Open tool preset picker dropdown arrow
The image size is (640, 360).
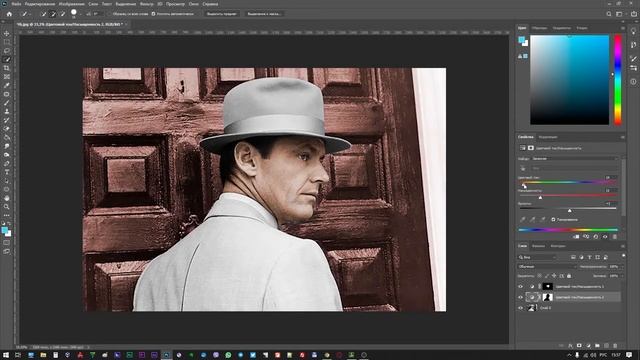[x=30, y=14]
